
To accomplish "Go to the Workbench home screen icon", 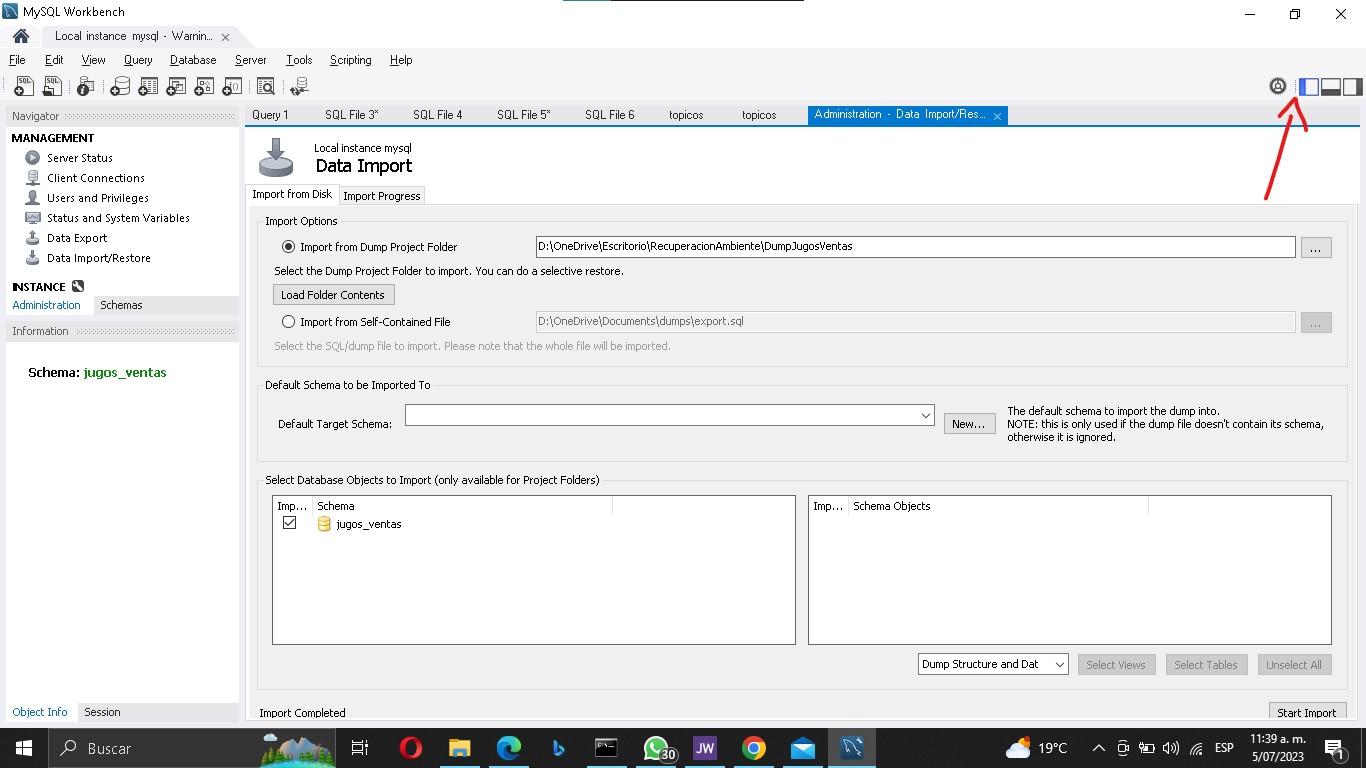I will (x=21, y=36).
